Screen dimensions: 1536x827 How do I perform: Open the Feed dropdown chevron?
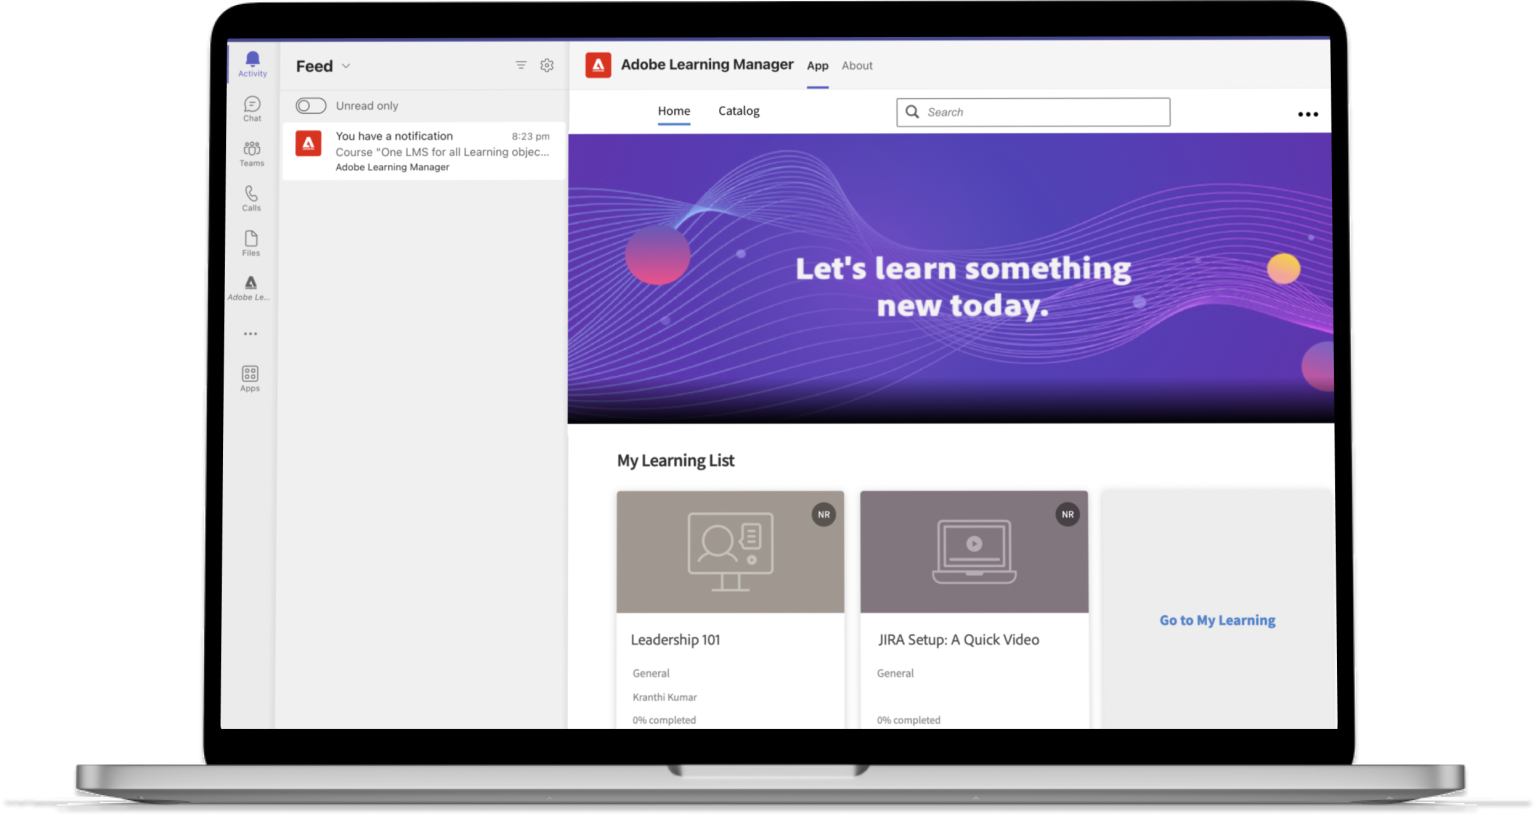[345, 66]
